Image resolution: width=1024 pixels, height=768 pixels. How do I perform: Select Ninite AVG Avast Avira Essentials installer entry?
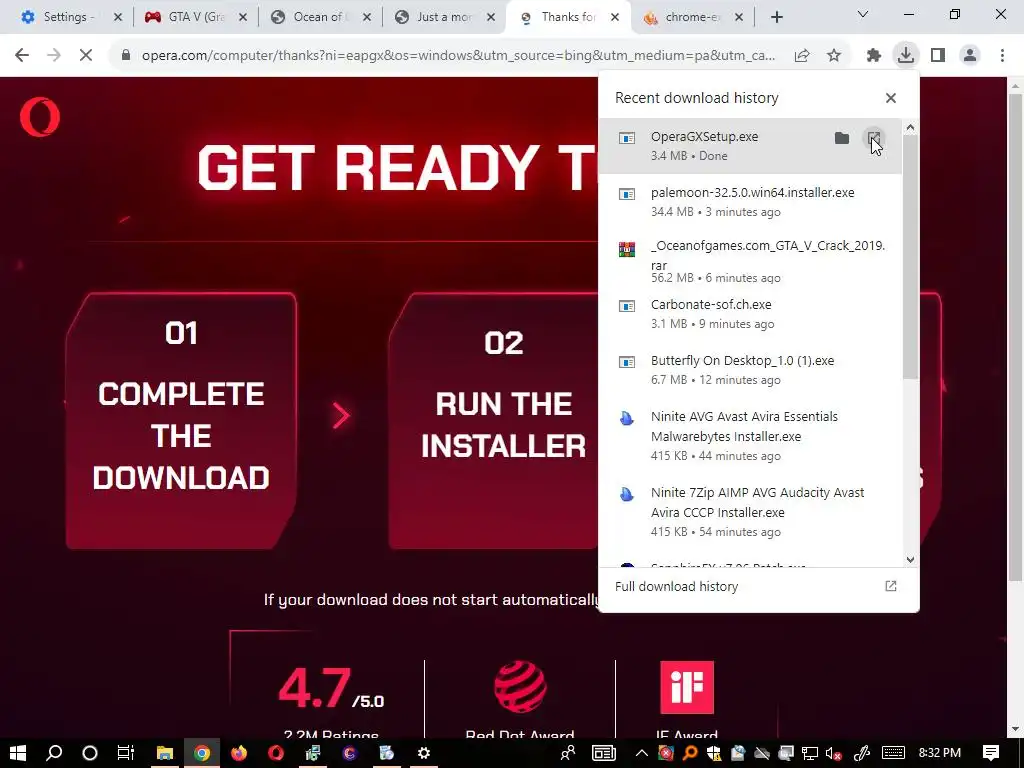[x=750, y=436]
